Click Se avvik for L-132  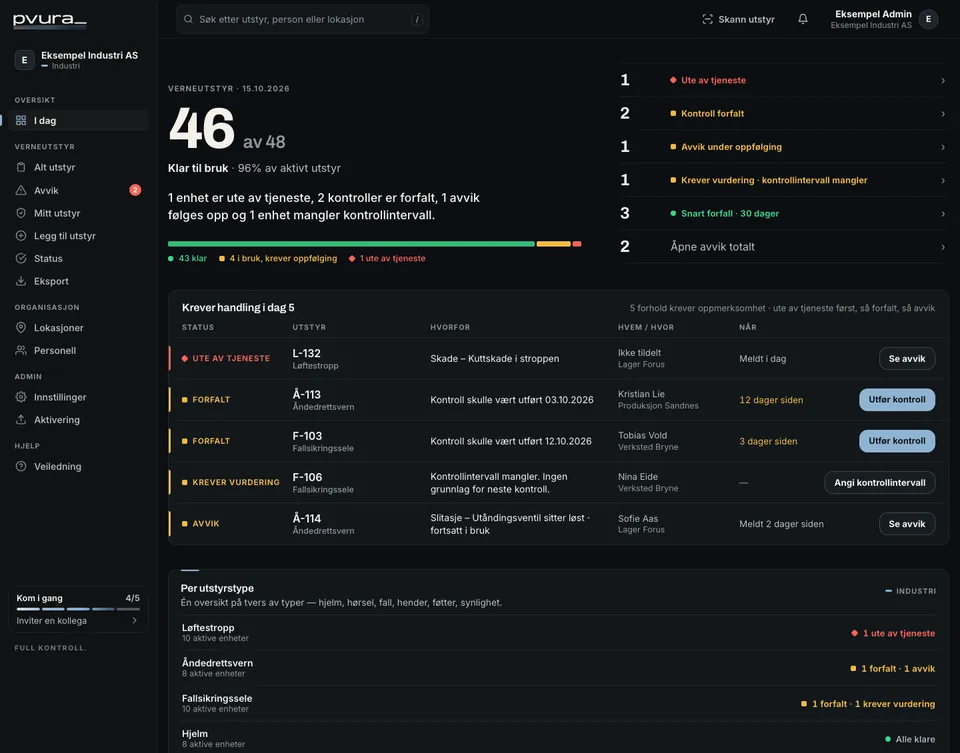click(907, 358)
